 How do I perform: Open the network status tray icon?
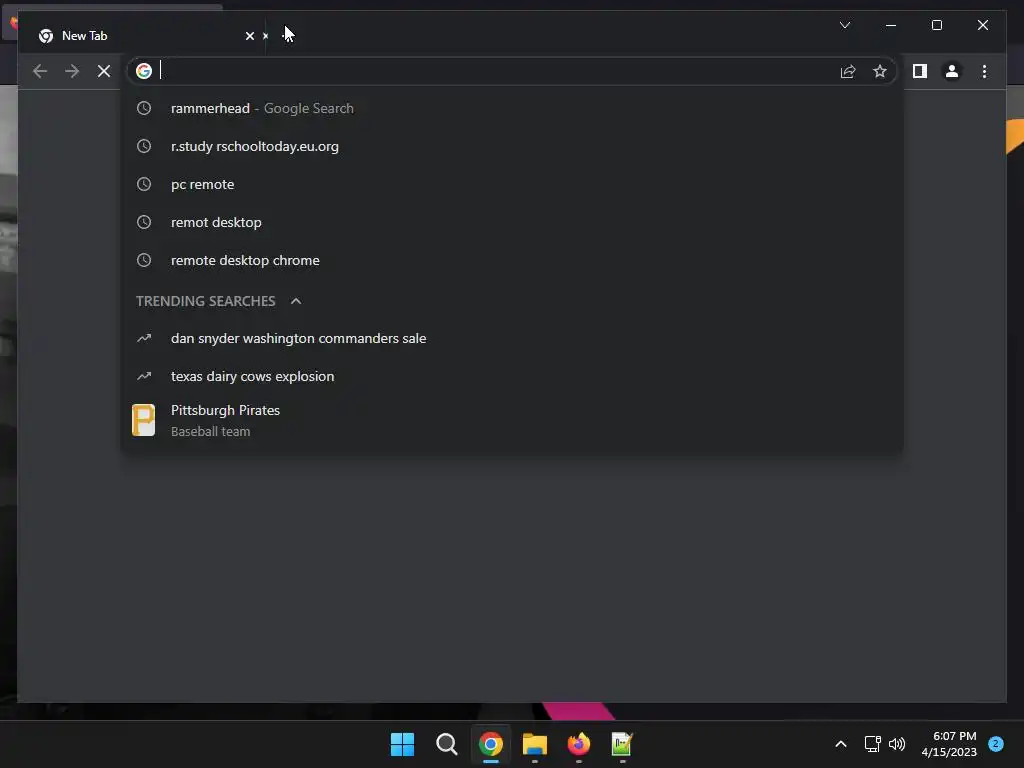pos(872,744)
